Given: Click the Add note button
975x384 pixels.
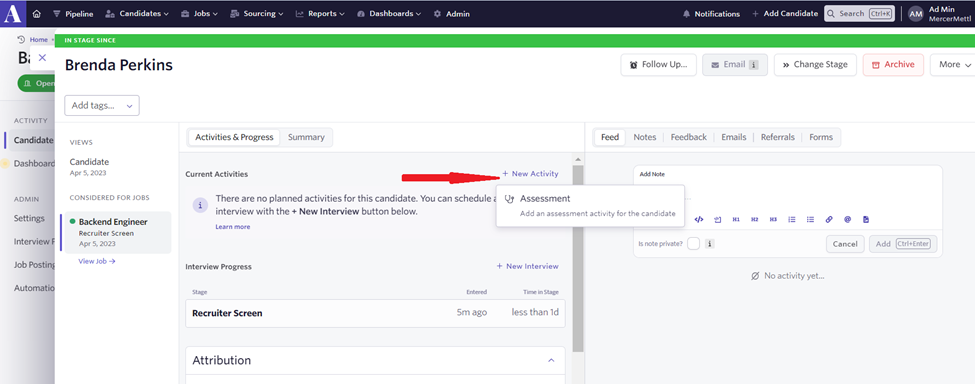Looking at the screenshot, I should tap(903, 244).
